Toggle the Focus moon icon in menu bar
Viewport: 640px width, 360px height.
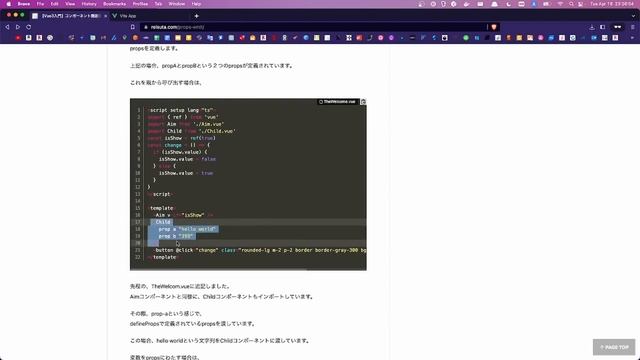509,4
